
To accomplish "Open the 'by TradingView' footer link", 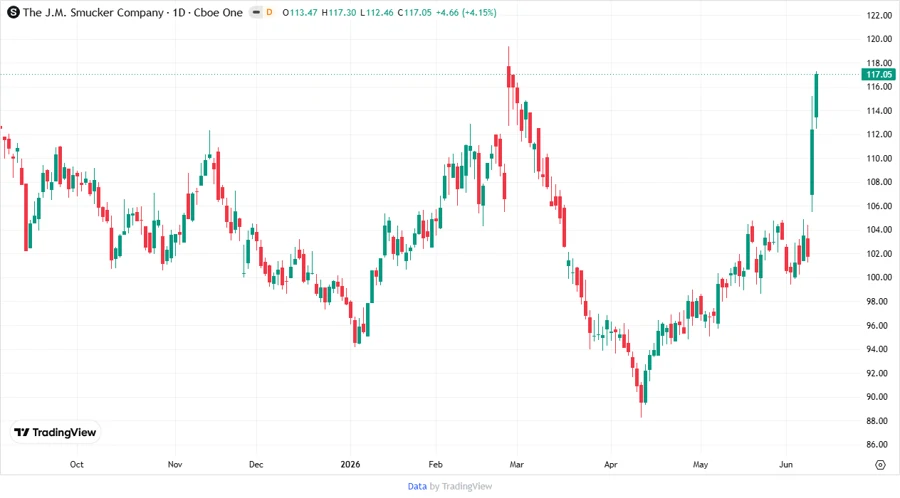I will click(x=461, y=487).
